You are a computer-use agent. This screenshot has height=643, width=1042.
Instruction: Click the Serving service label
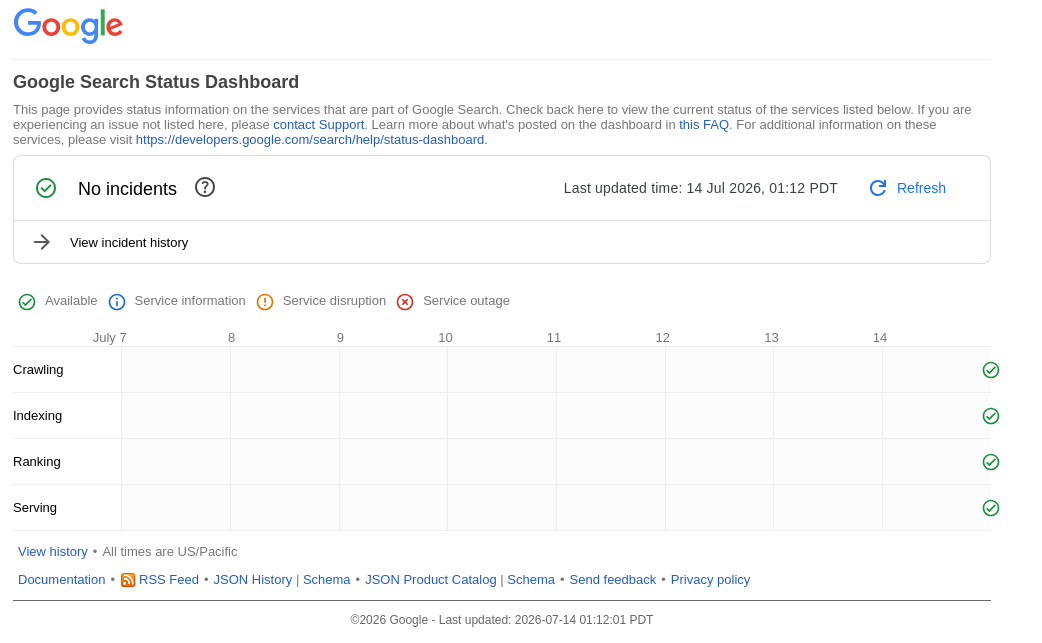coord(35,507)
